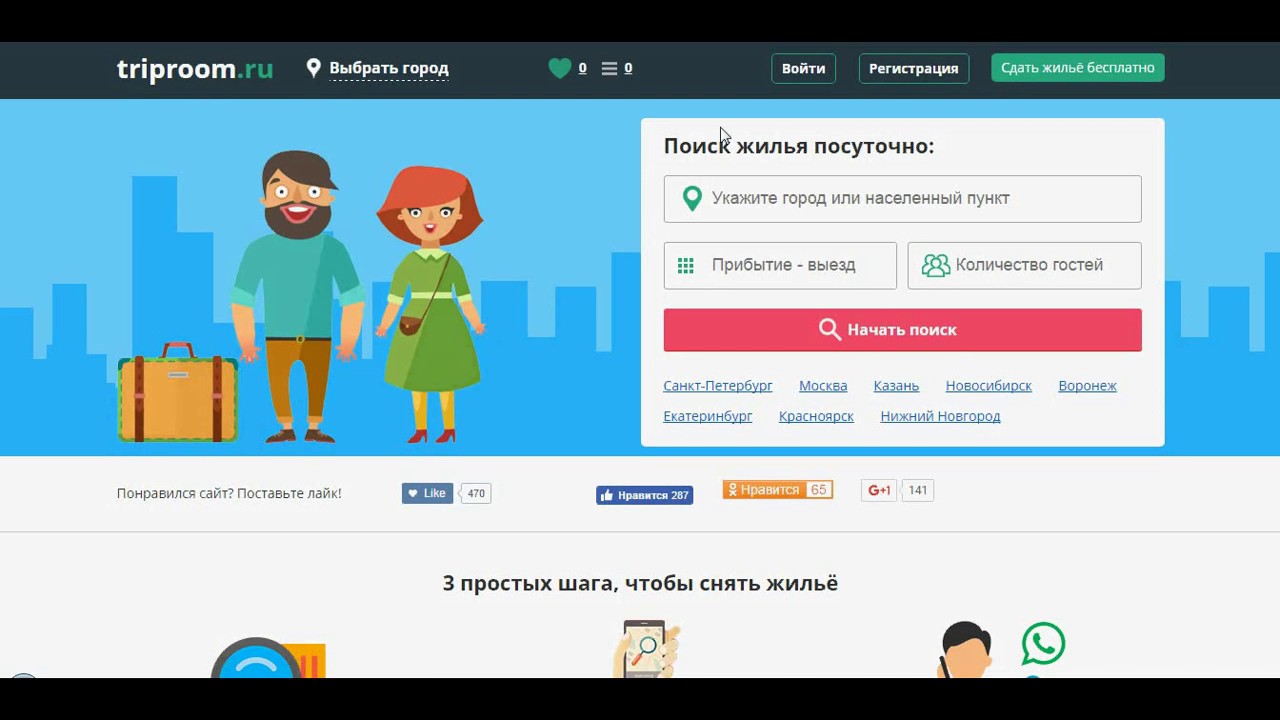Click the triproom.ru logo
Viewport: 1280px width, 720px height.
195,69
